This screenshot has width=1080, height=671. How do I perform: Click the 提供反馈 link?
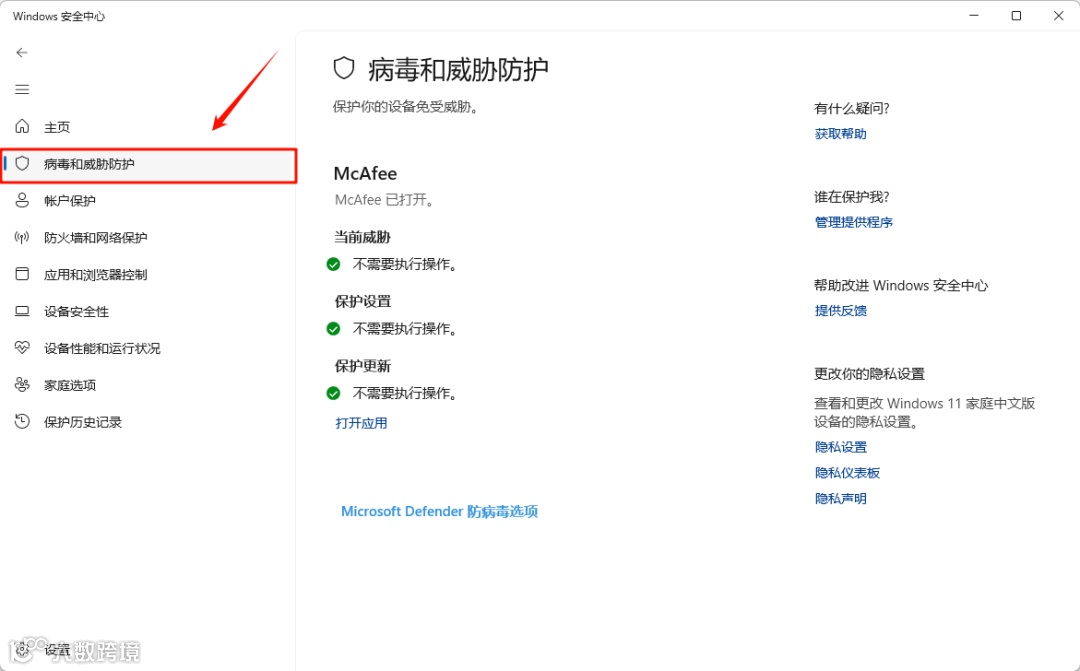point(840,311)
